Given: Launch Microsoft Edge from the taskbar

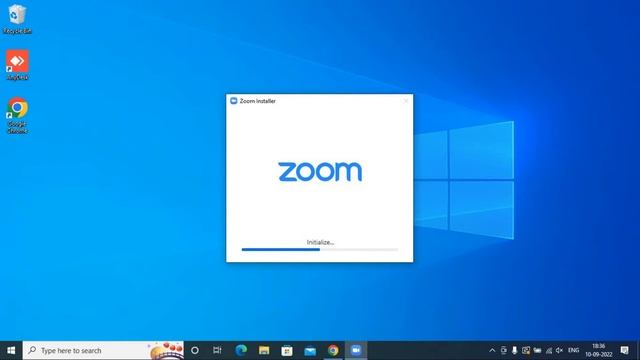Looking at the screenshot, I should pos(241,350).
